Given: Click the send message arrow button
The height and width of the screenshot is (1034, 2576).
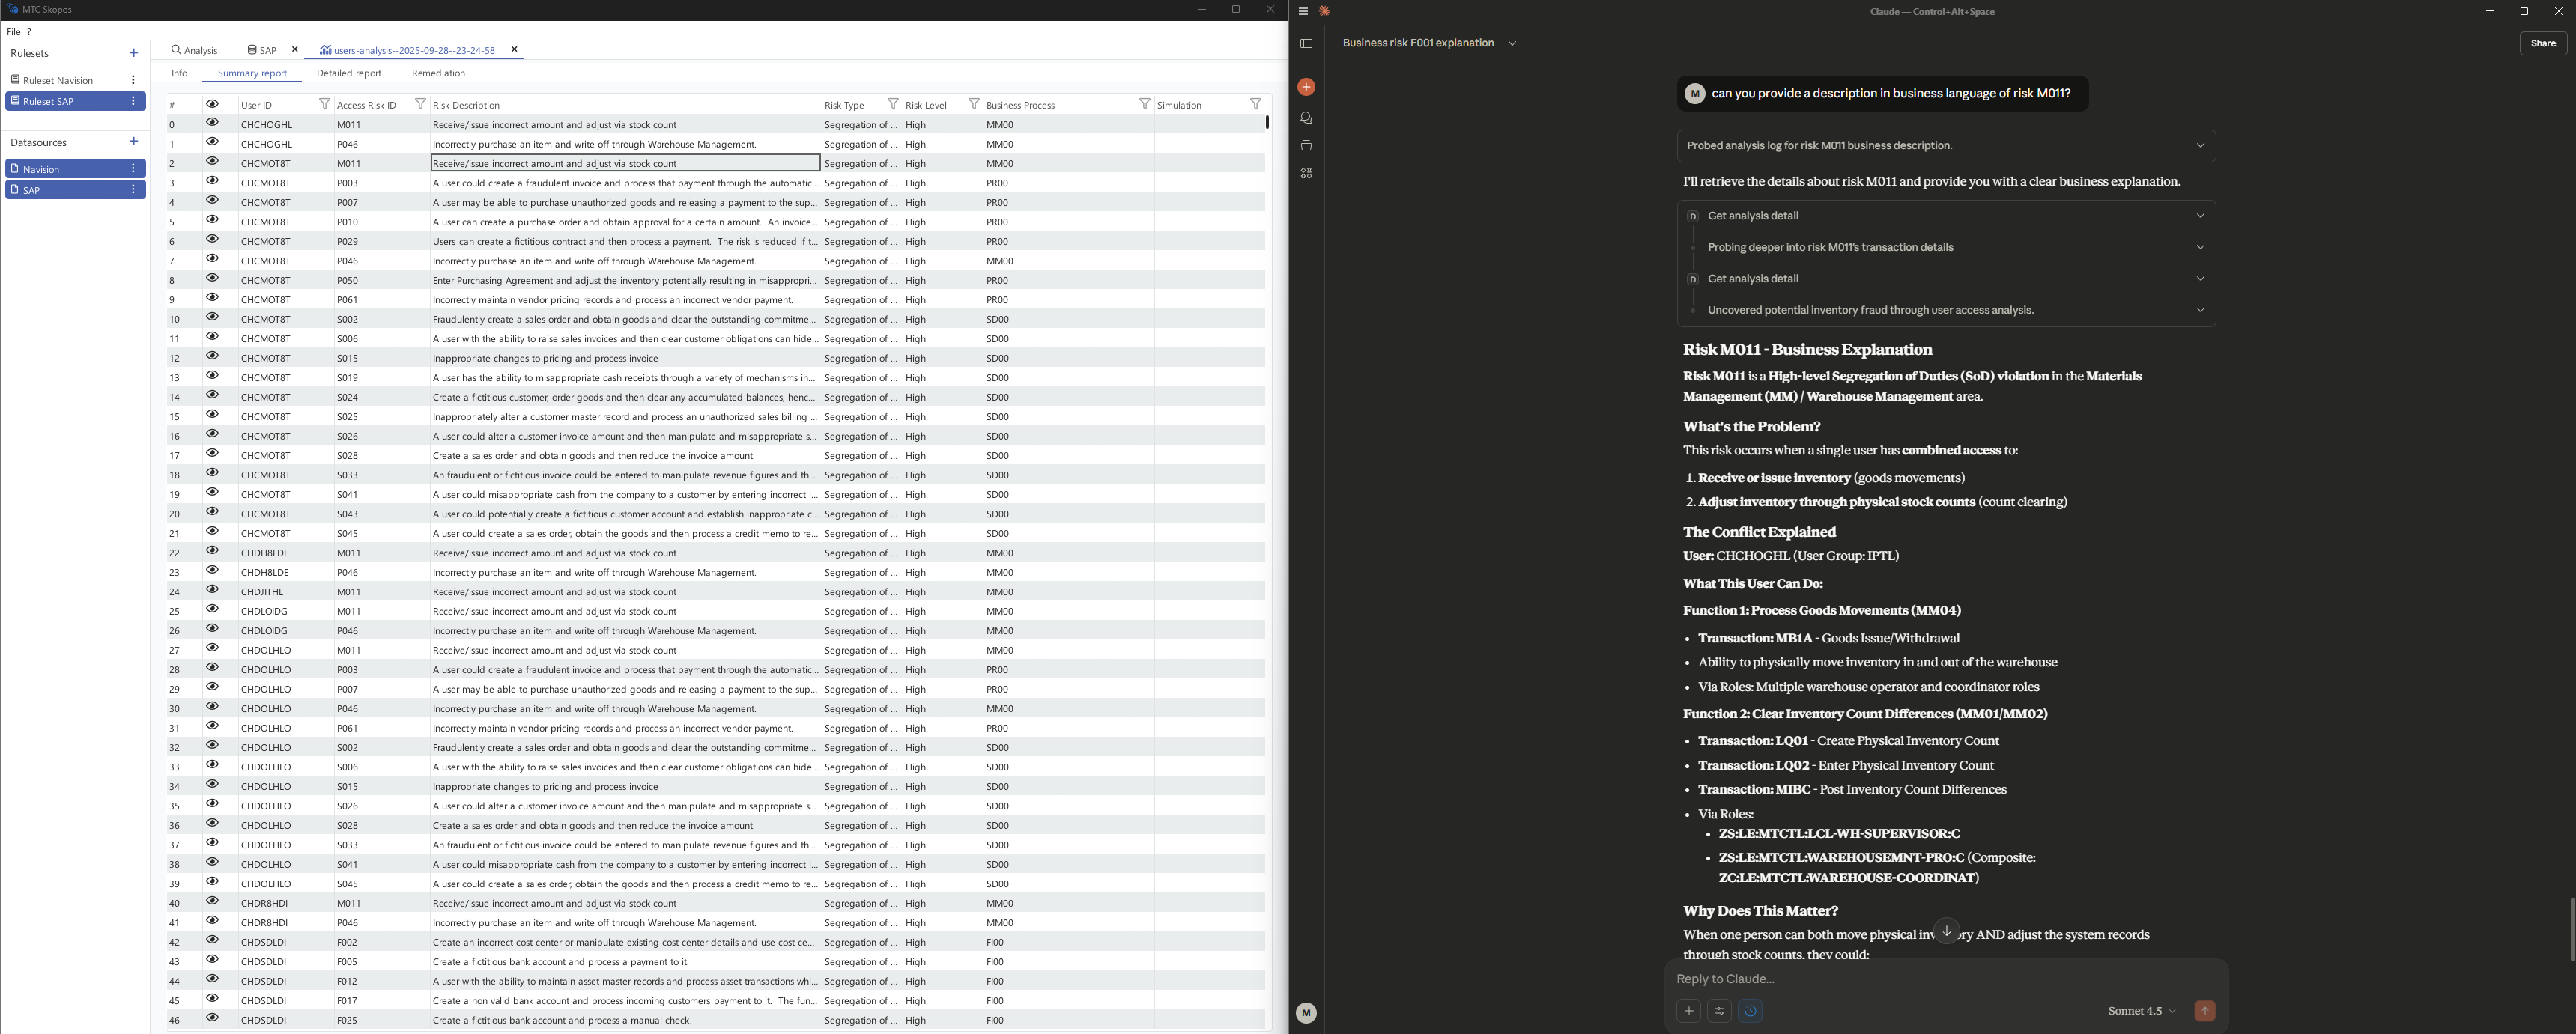Looking at the screenshot, I should pyautogui.click(x=2204, y=1011).
